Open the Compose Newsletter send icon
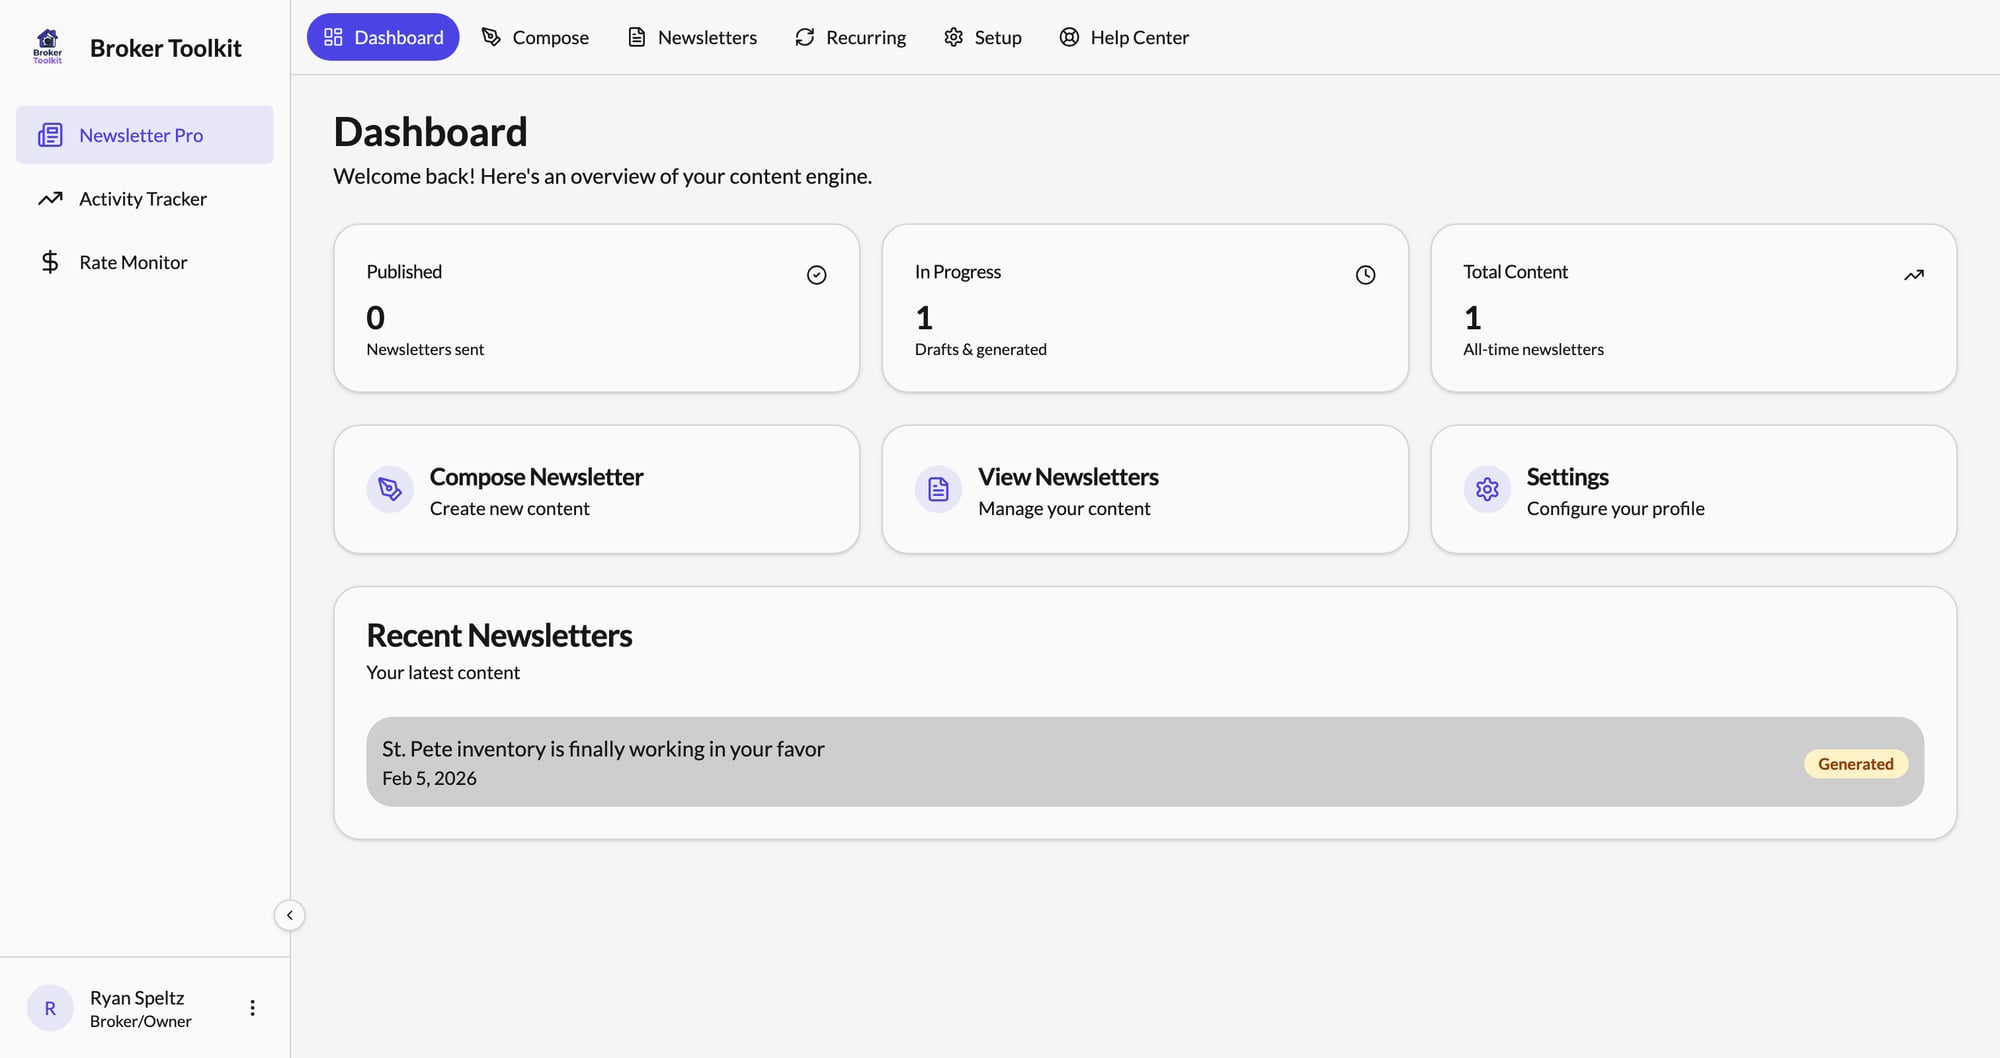 (x=389, y=489)
